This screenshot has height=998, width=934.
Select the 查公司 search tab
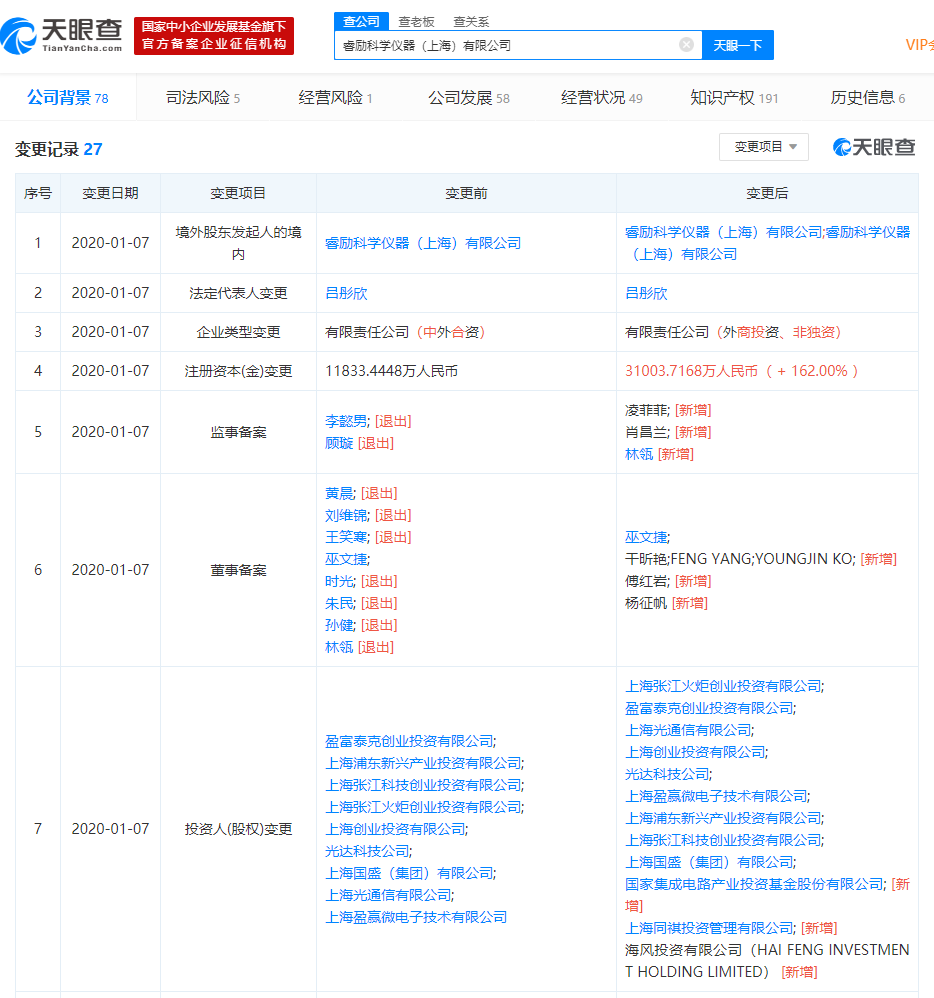coord(361,21)
